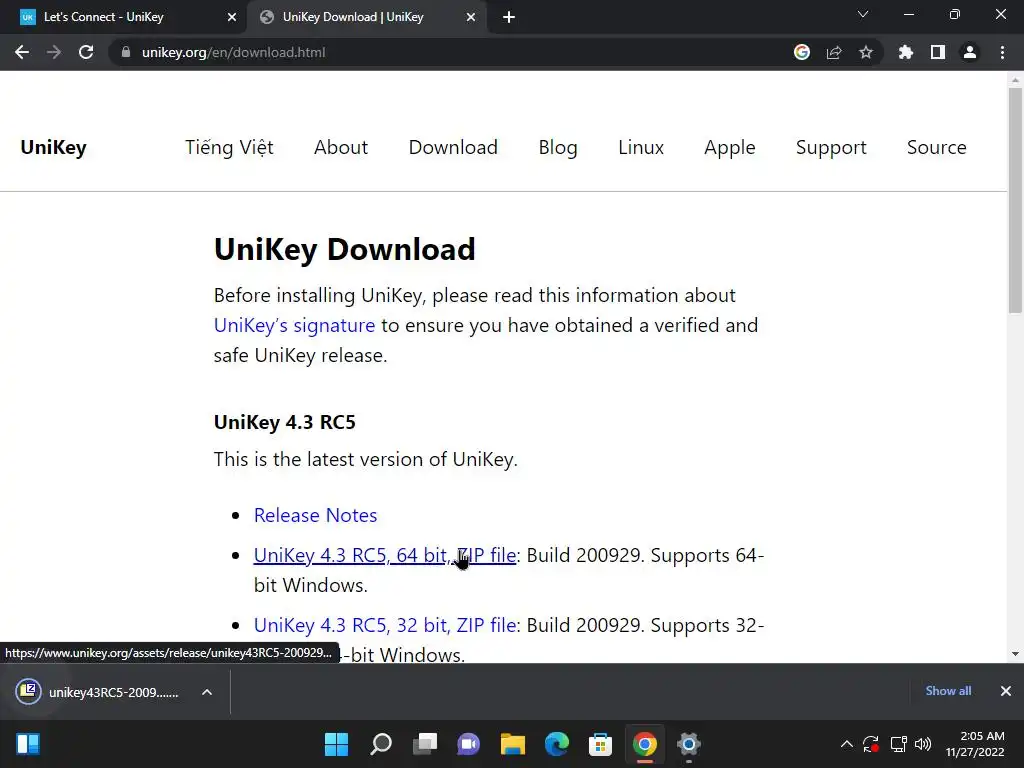Open the Support page

(x=831, y=148)
